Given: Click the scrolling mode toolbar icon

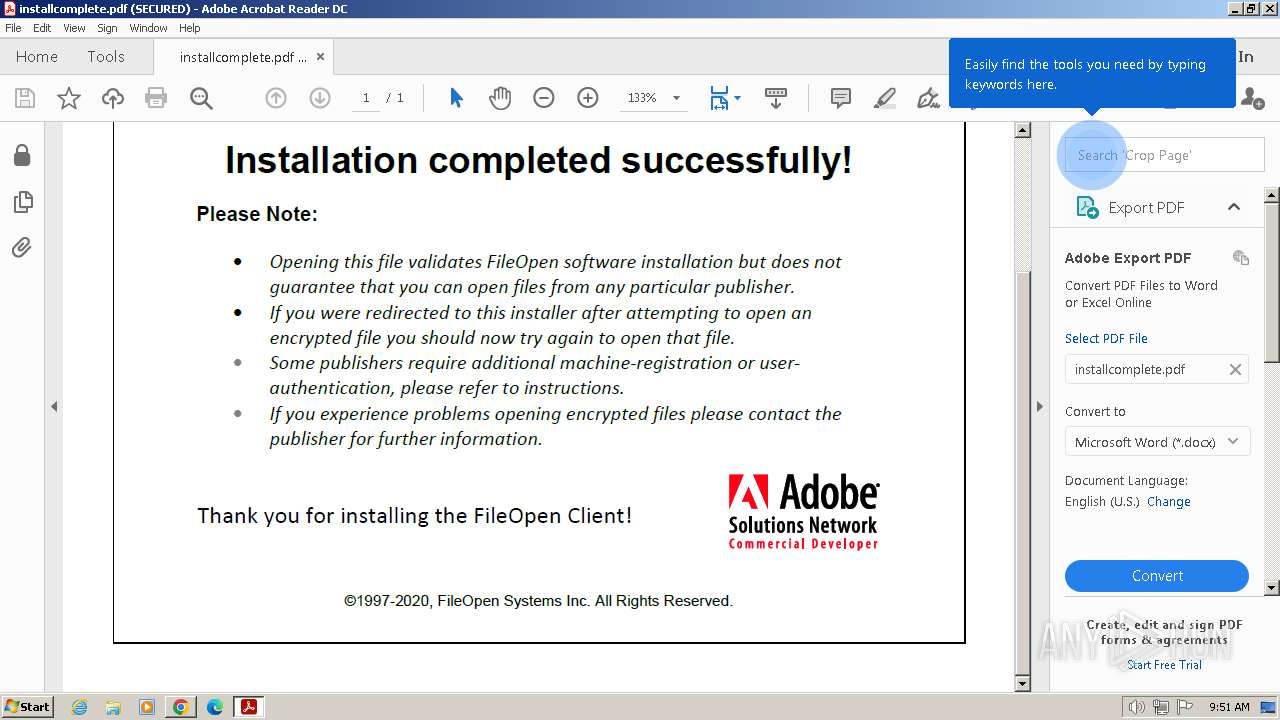Looking at the screenshot, I should click(776, 98).
